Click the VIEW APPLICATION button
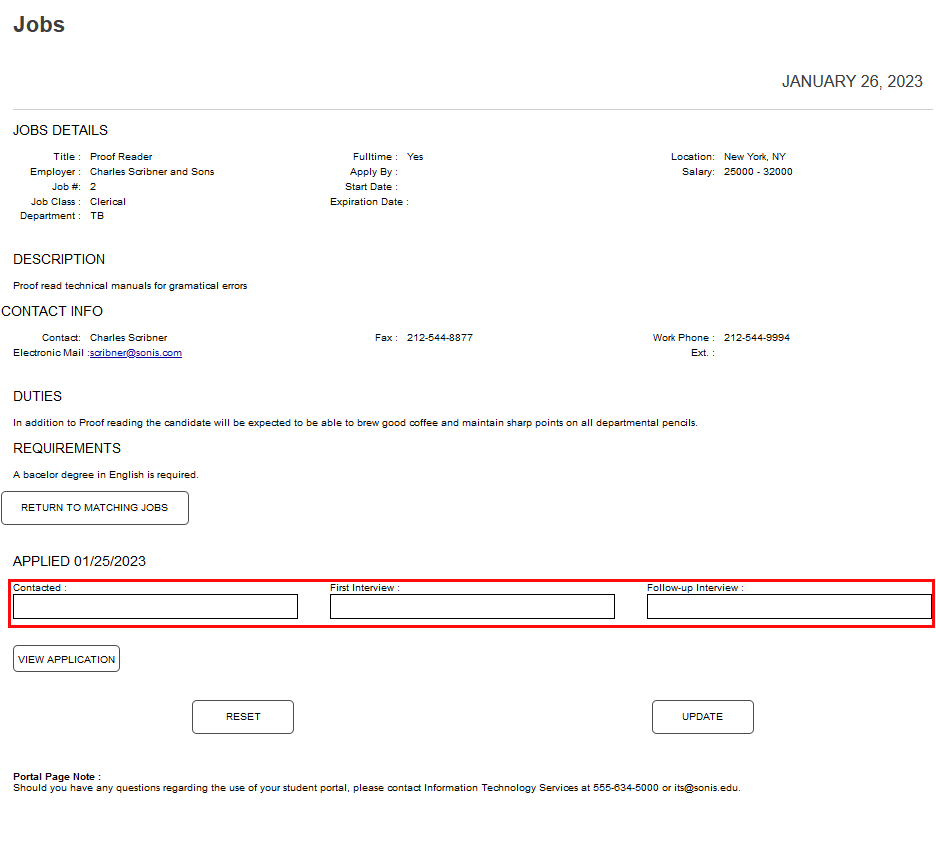 [66, 658]
